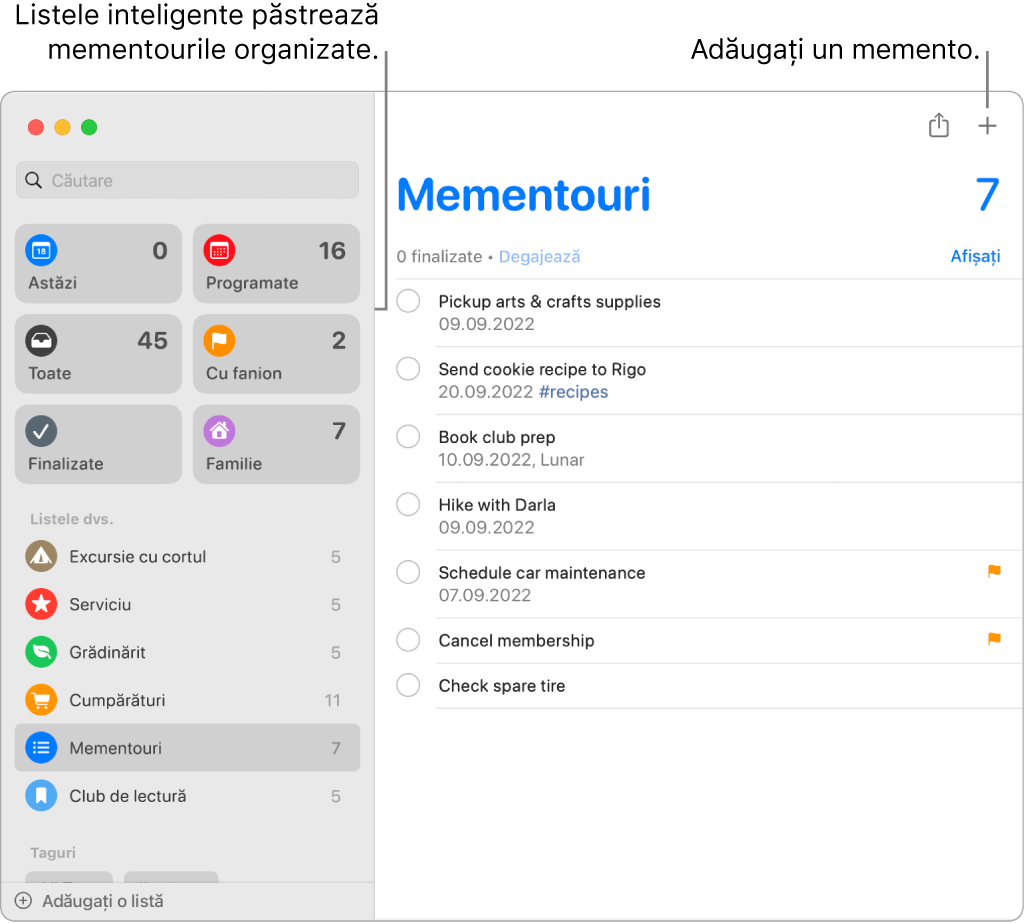Check off the 'Cancel membership' reminder
The width and height of the screenshot is (1027, 923).
(x=407, y=639)
